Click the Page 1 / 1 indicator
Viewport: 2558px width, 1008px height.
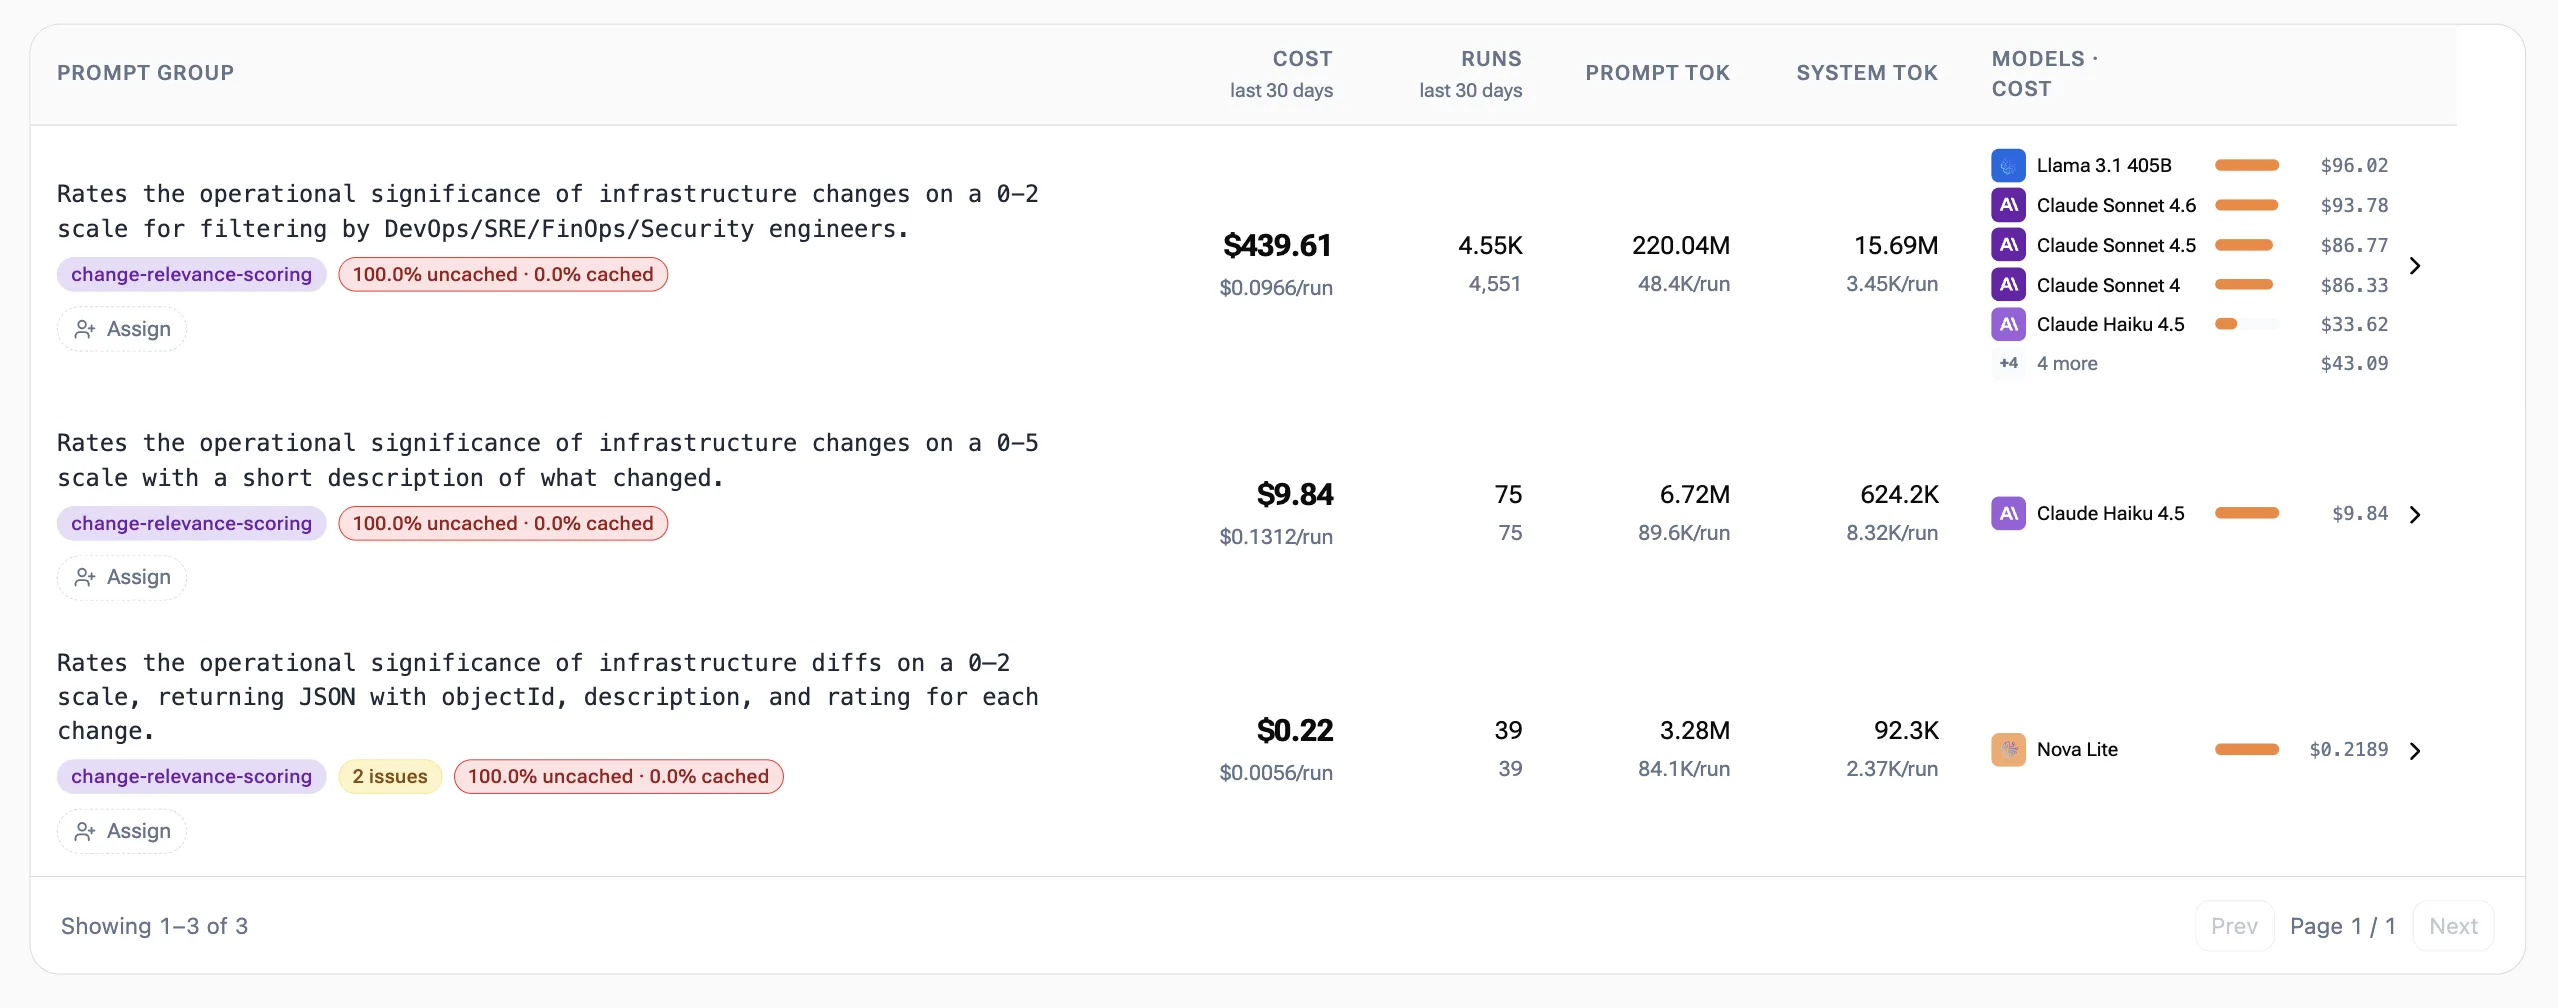2343,926
